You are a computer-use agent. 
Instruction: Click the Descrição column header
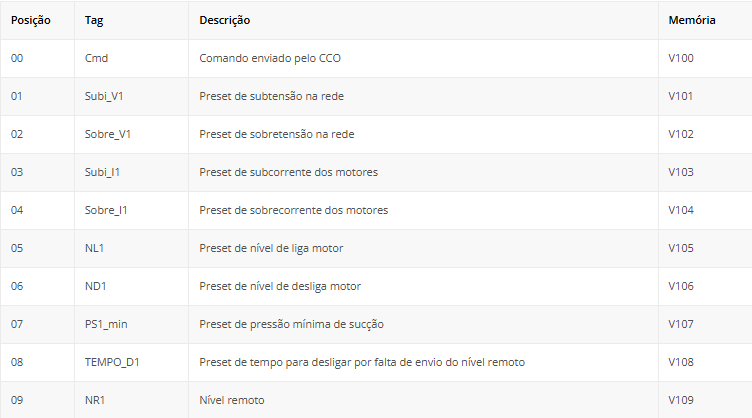pos(225,20)
